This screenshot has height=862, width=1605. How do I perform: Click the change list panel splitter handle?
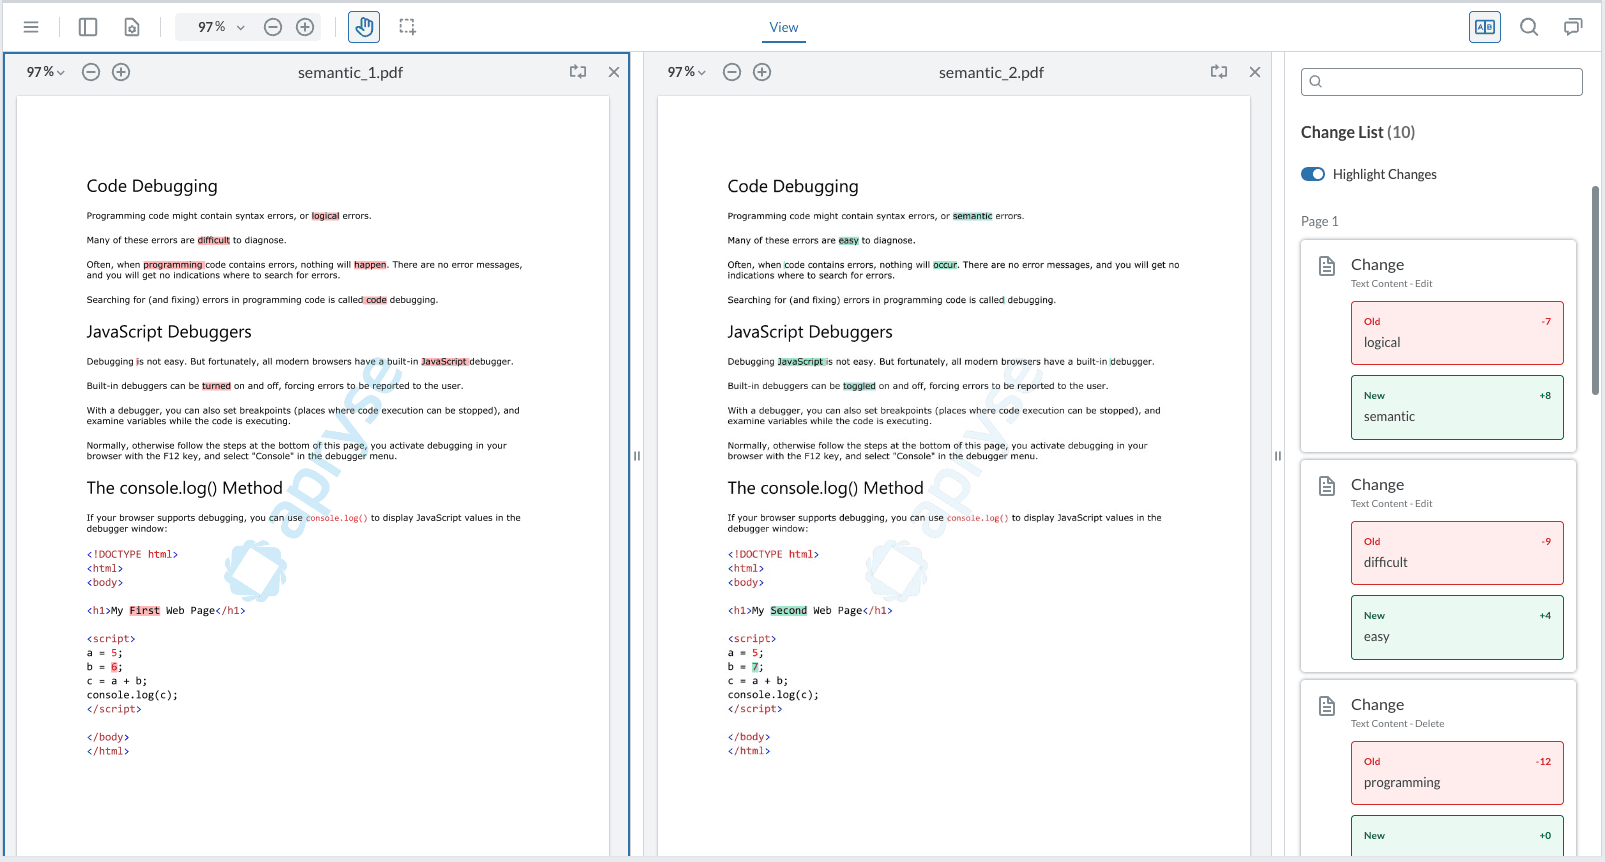pyautogui.click(x=1278, y=456)
